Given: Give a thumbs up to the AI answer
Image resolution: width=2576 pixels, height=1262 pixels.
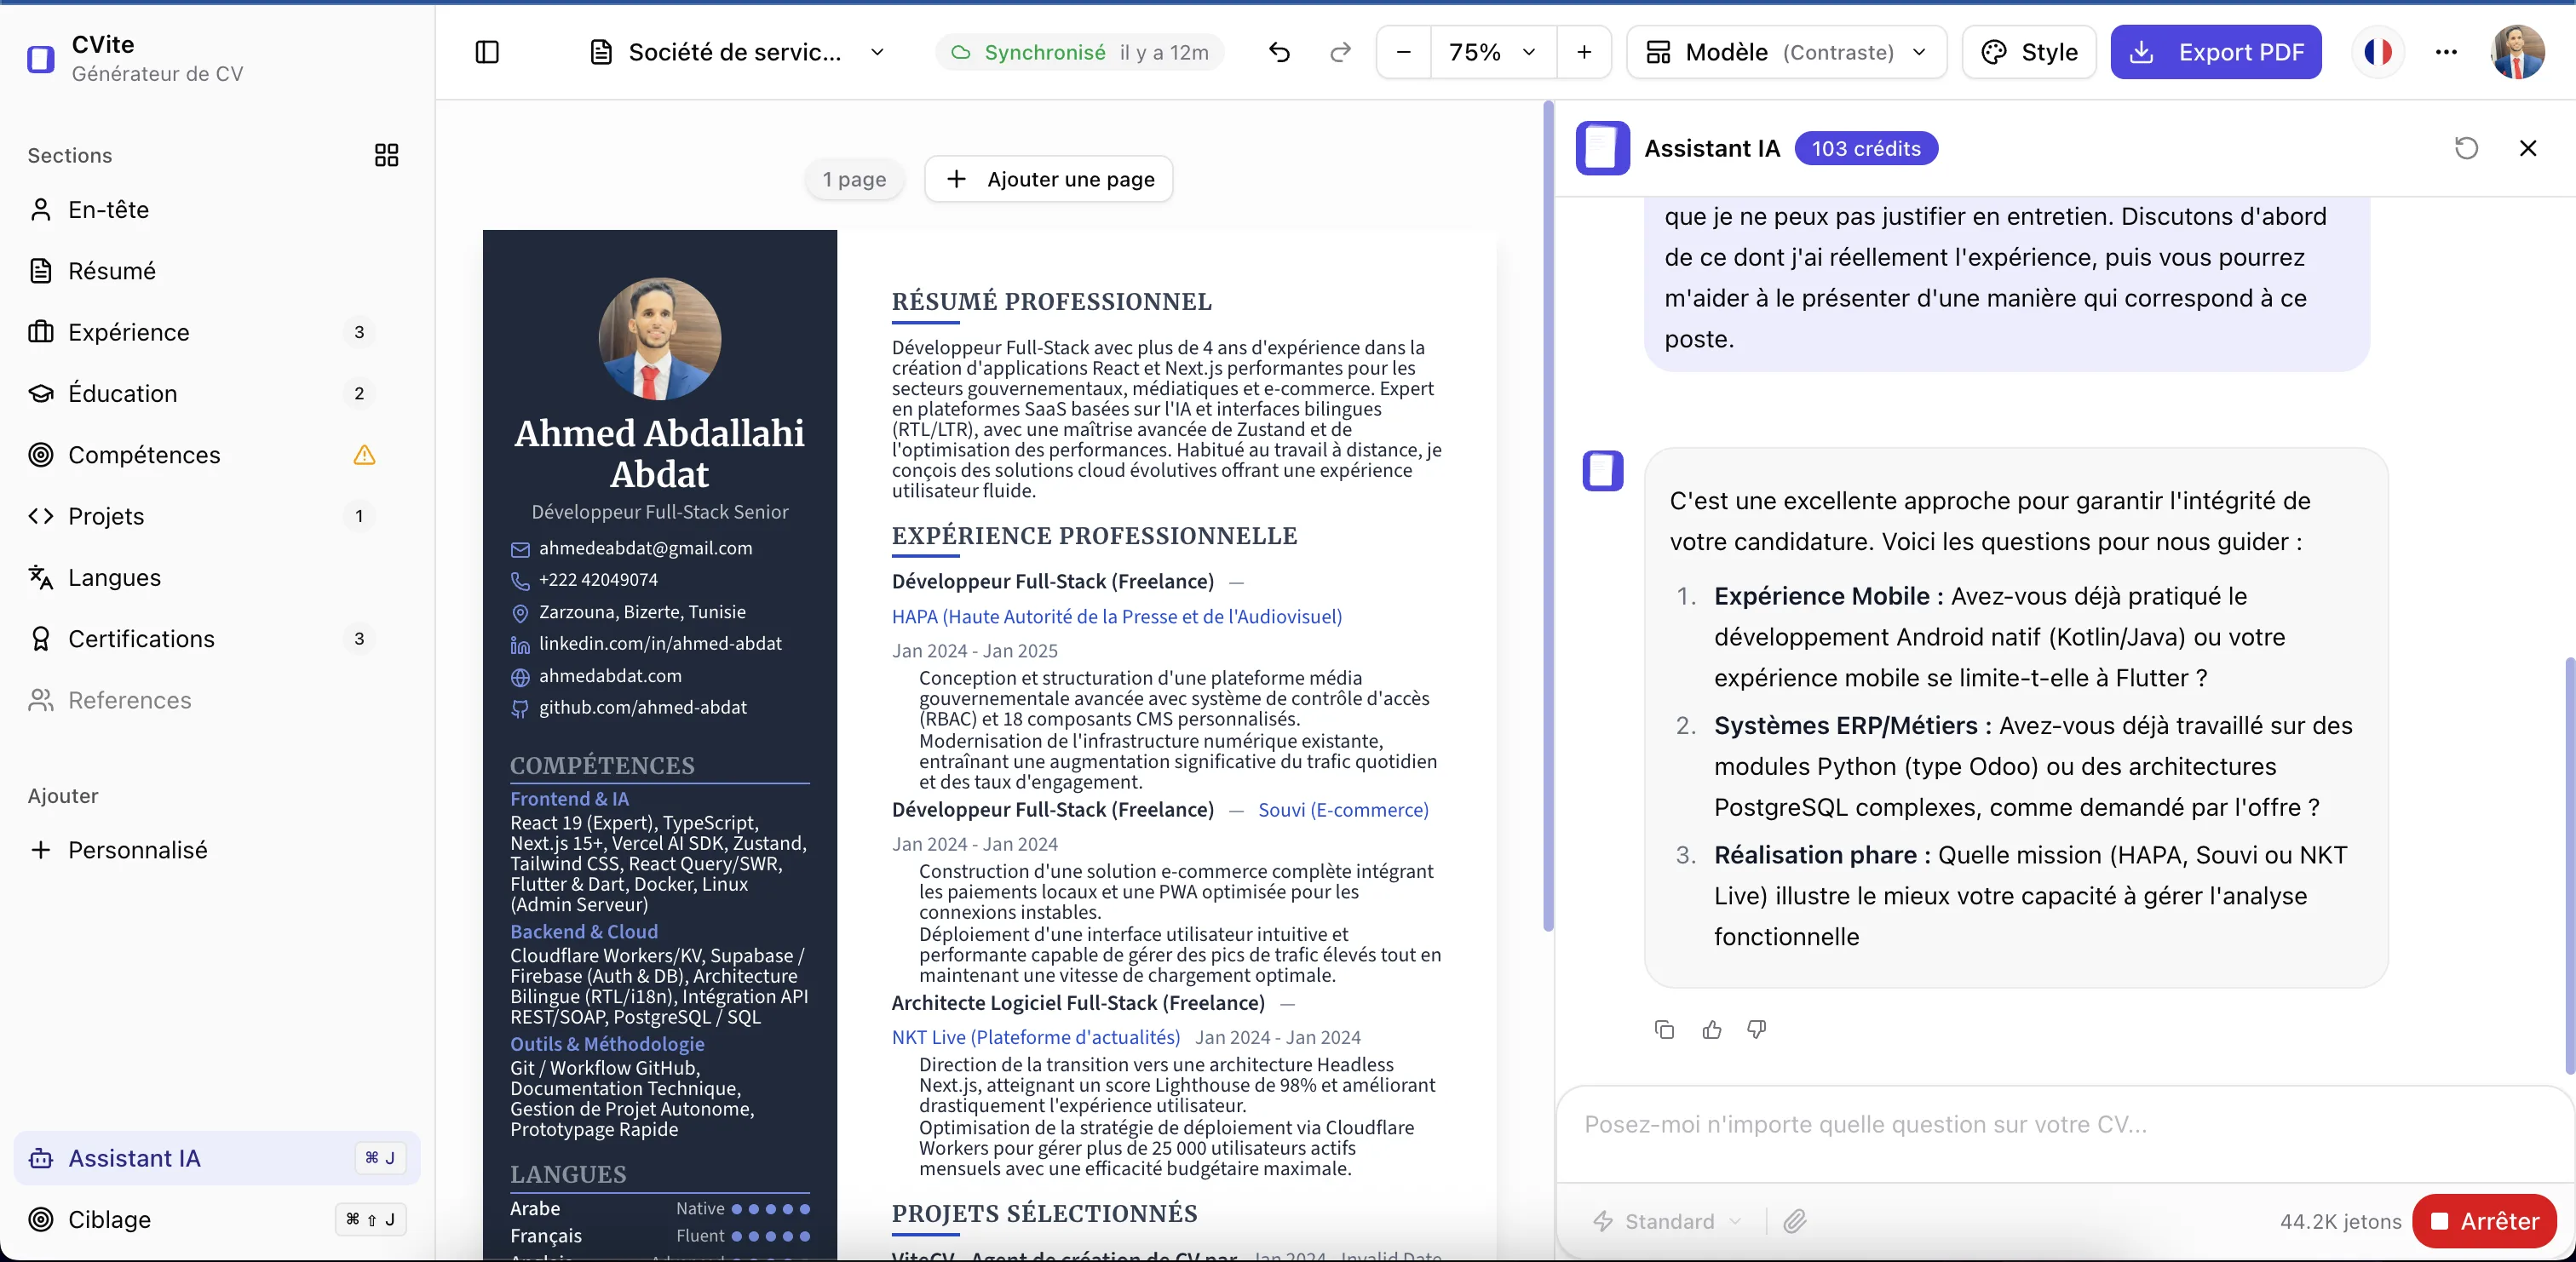Looking at the screenshot, I should [x=1711, y=1029].
